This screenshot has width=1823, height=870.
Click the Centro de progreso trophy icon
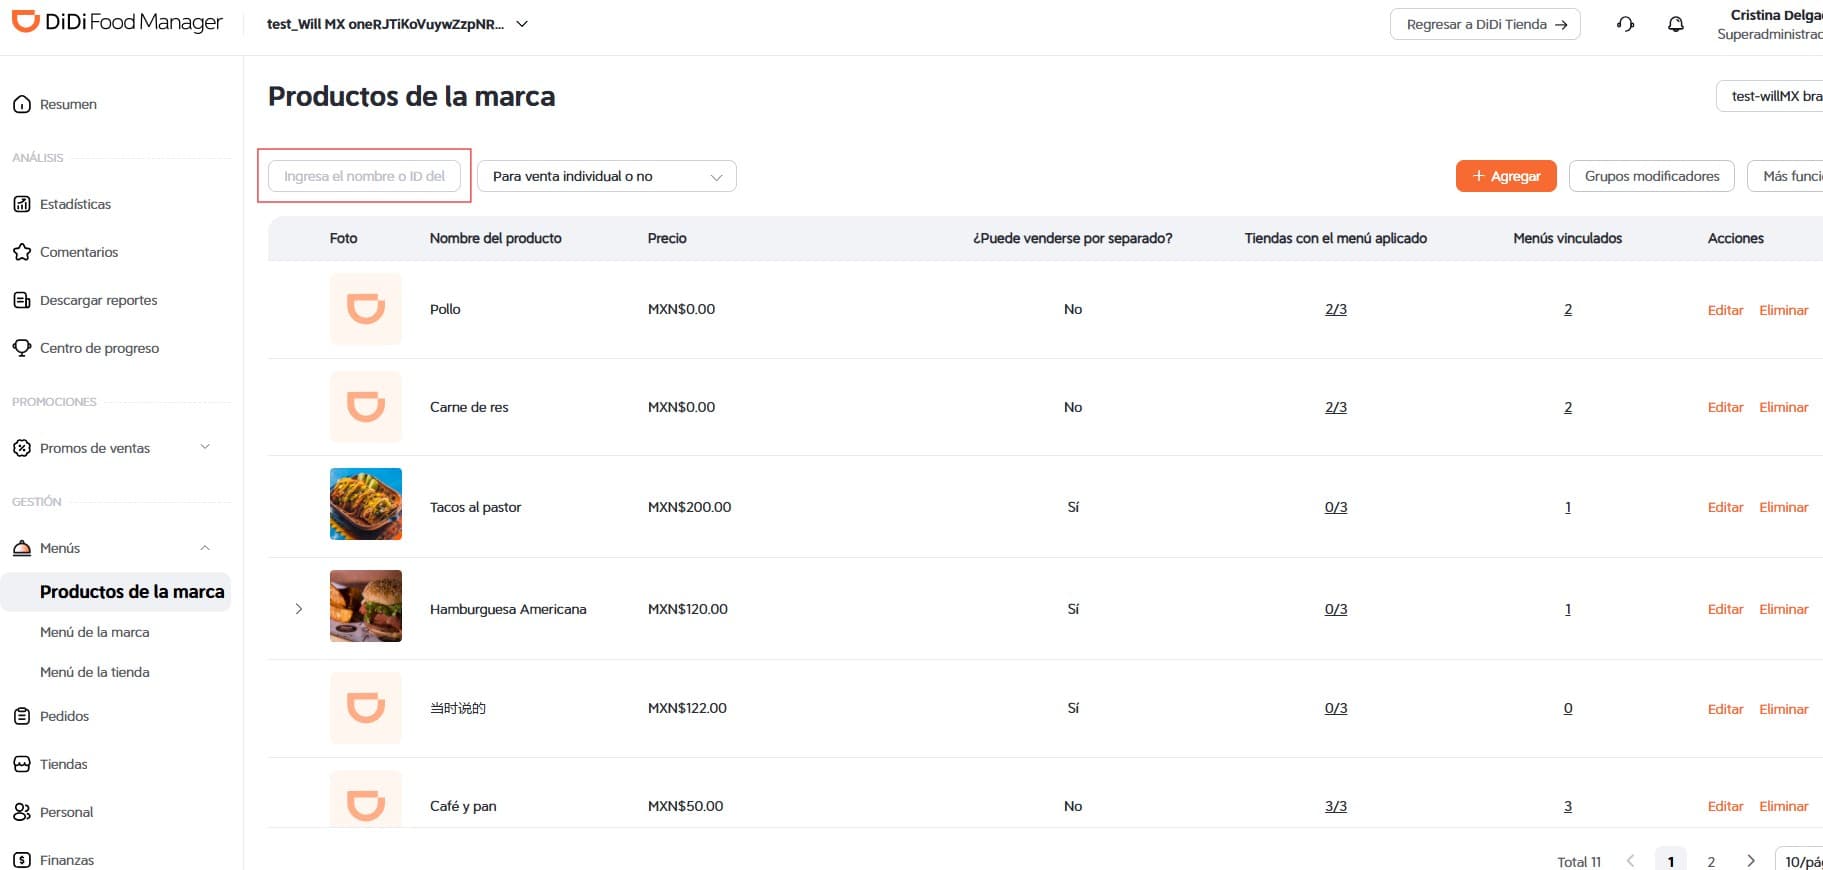tap(22, 348)
